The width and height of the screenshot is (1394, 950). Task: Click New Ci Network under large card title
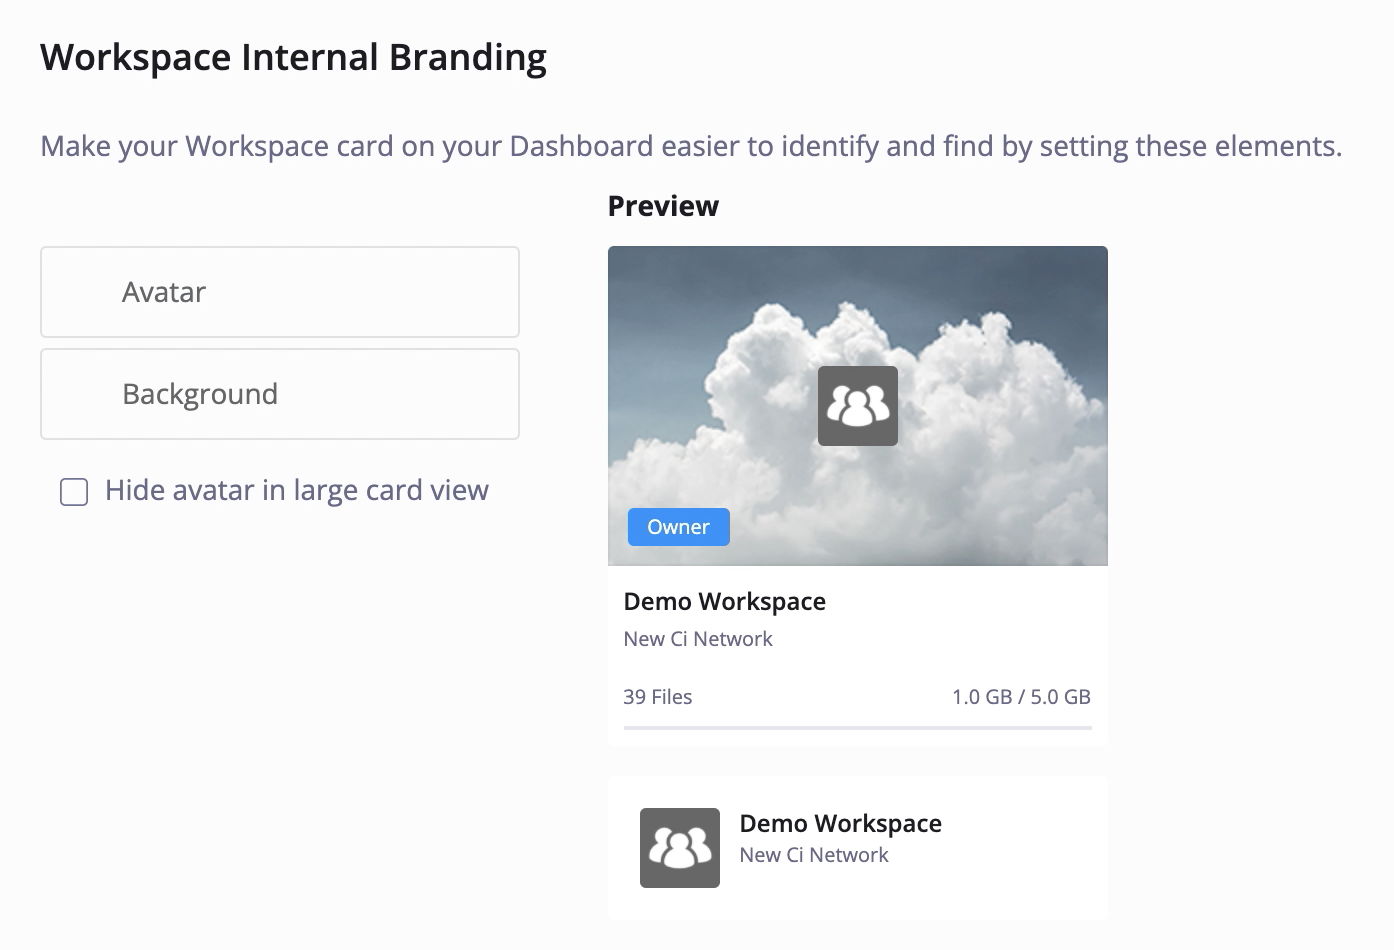pyautogui.click(x=698, y=639)
